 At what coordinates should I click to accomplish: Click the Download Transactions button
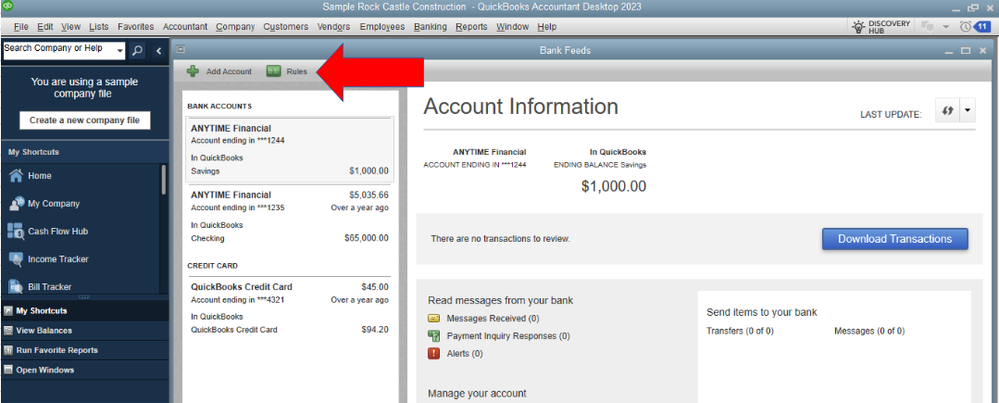coord(895,239)
